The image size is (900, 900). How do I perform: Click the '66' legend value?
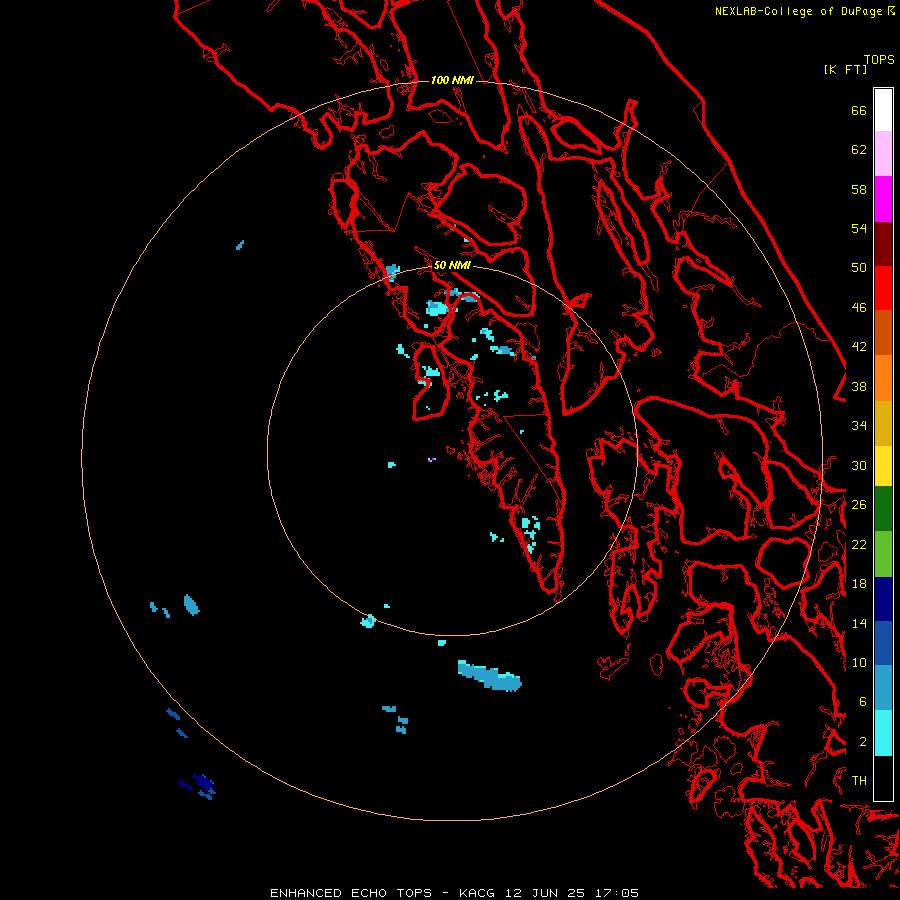859,110
